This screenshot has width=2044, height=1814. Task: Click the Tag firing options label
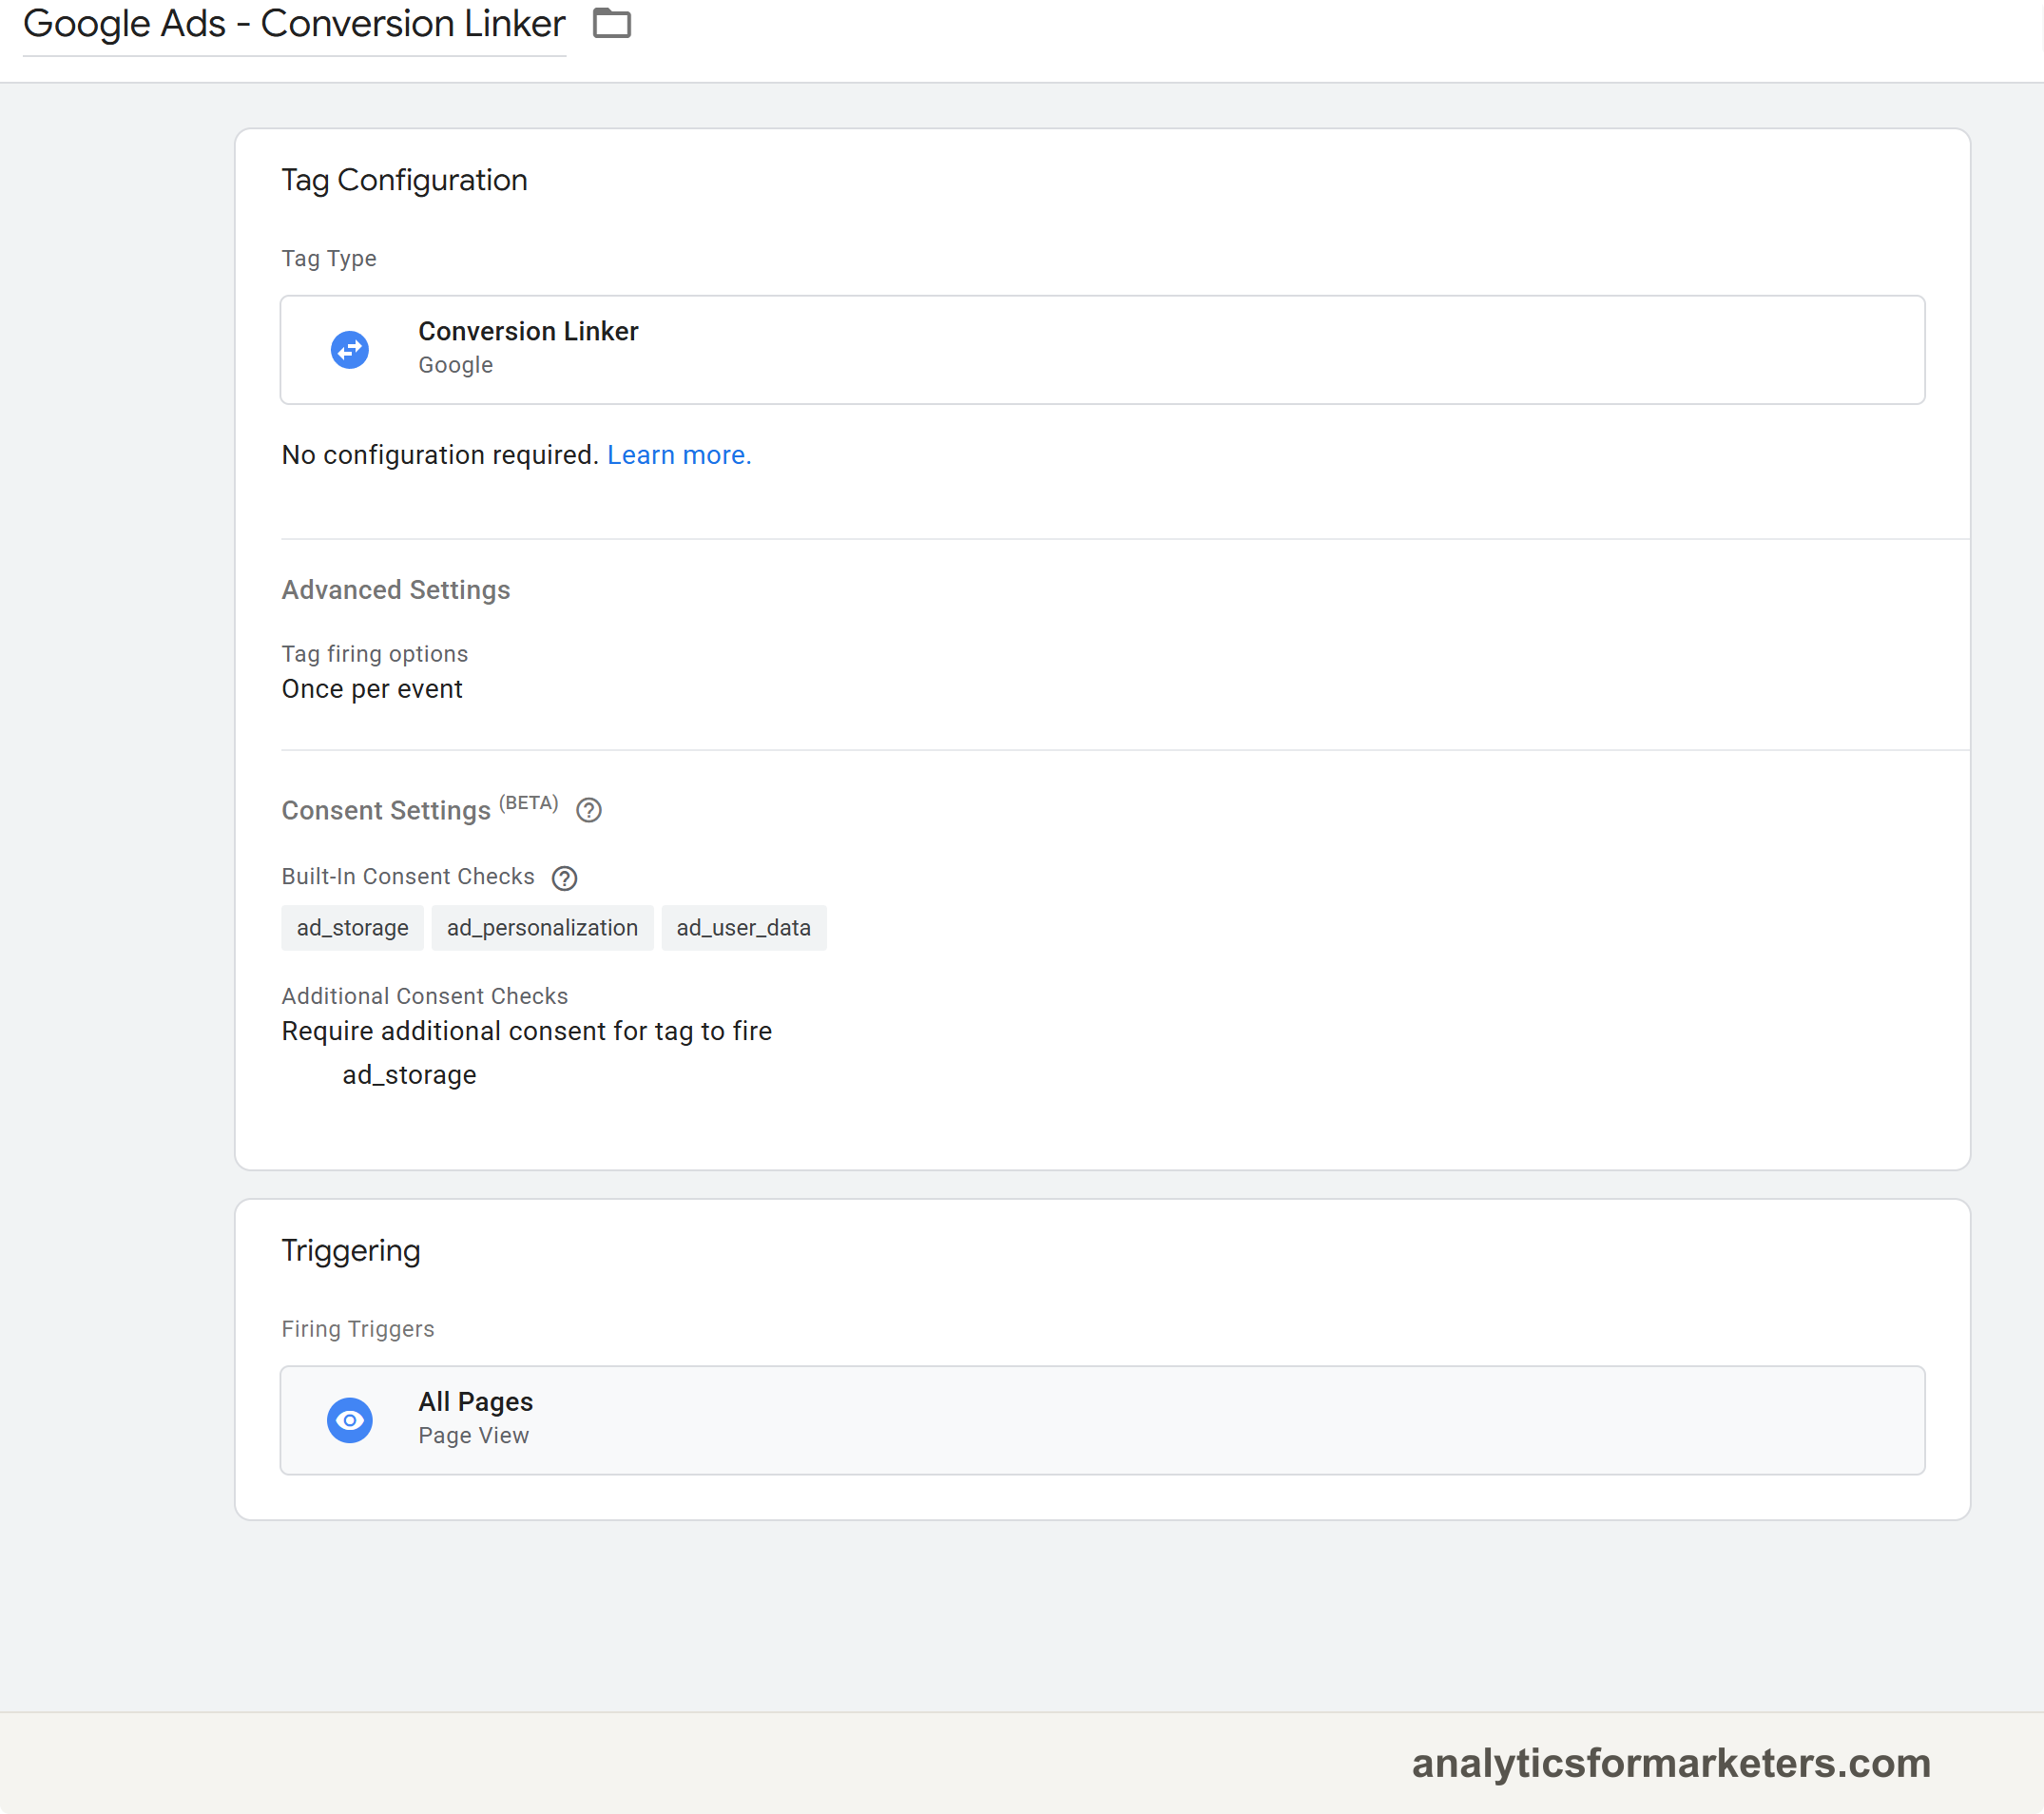[375, 654]
